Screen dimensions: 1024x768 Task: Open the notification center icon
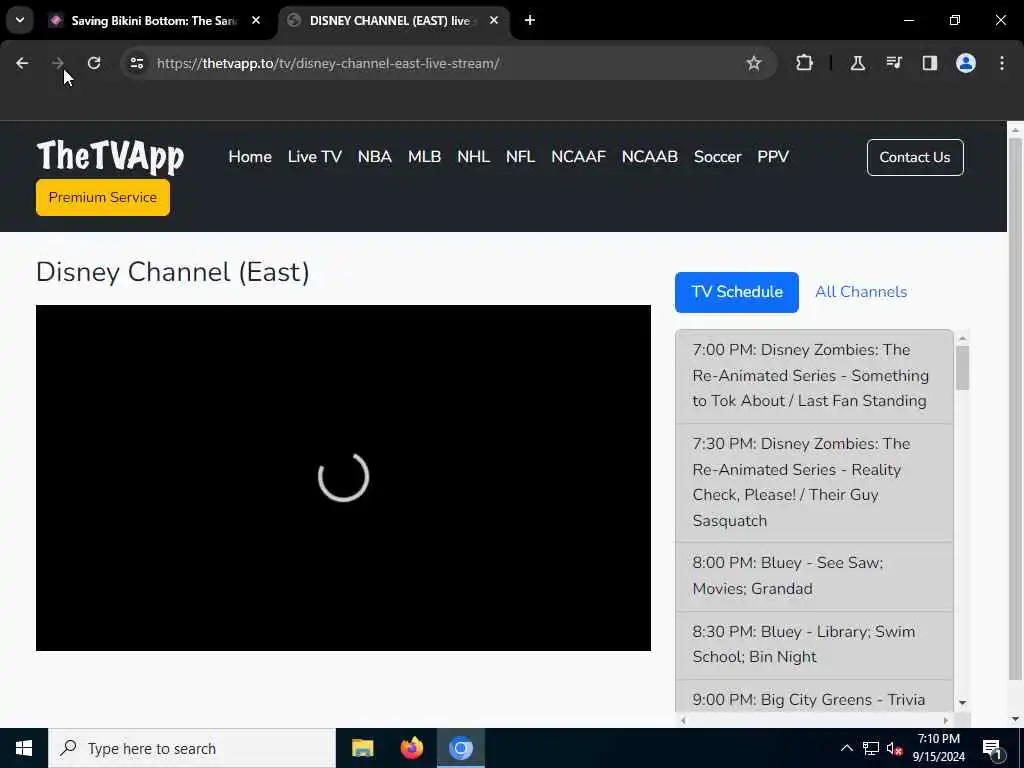[992, 748]
